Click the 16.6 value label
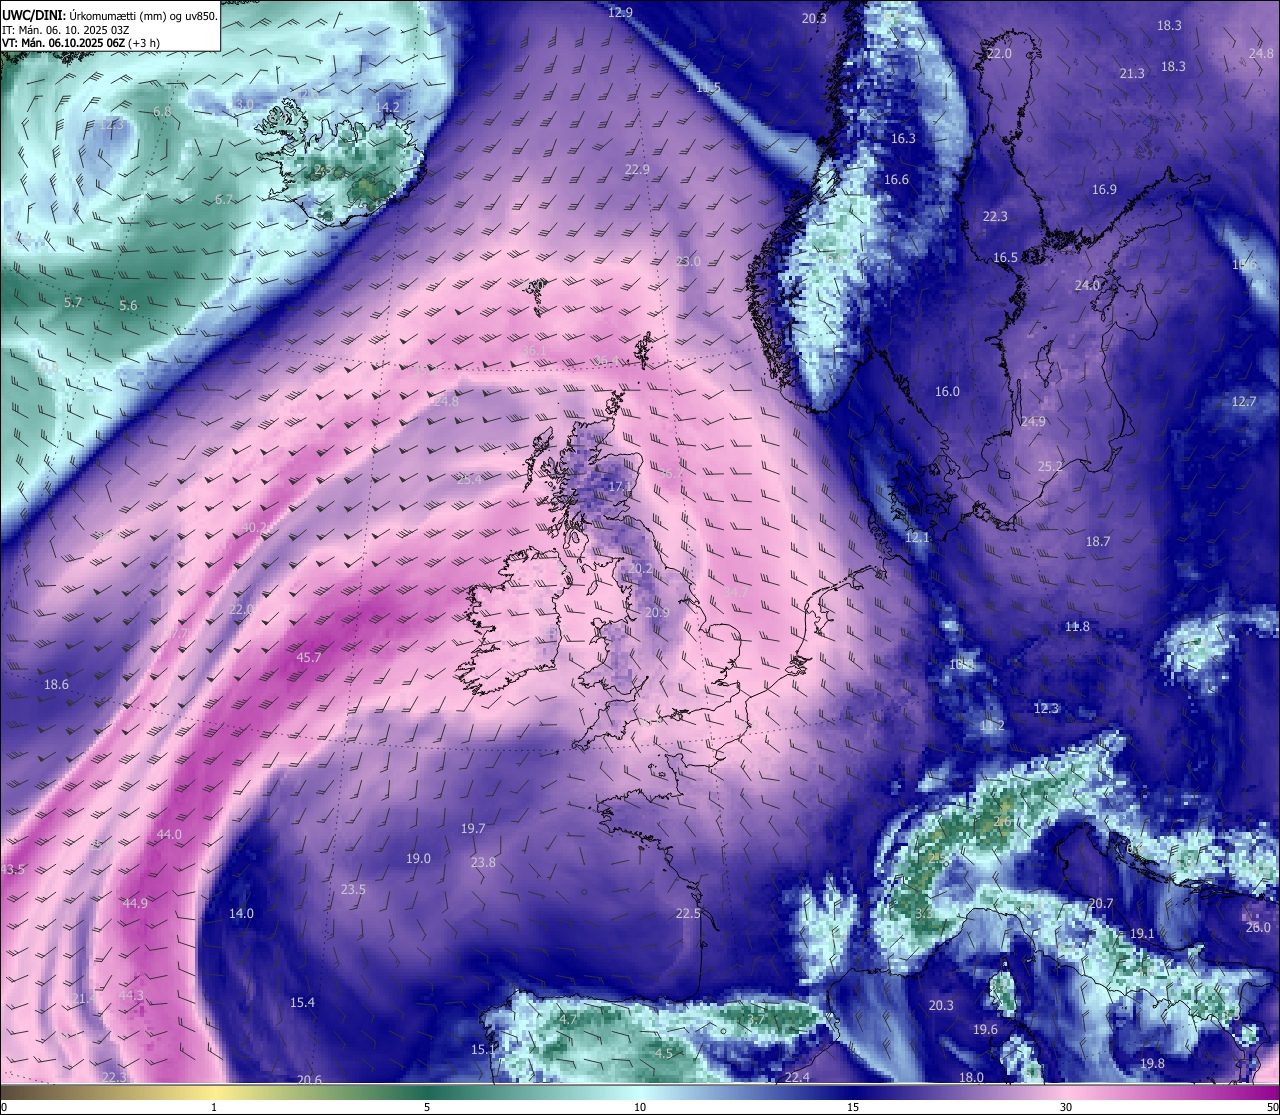1280x1115 pixels. pos(897,180)
